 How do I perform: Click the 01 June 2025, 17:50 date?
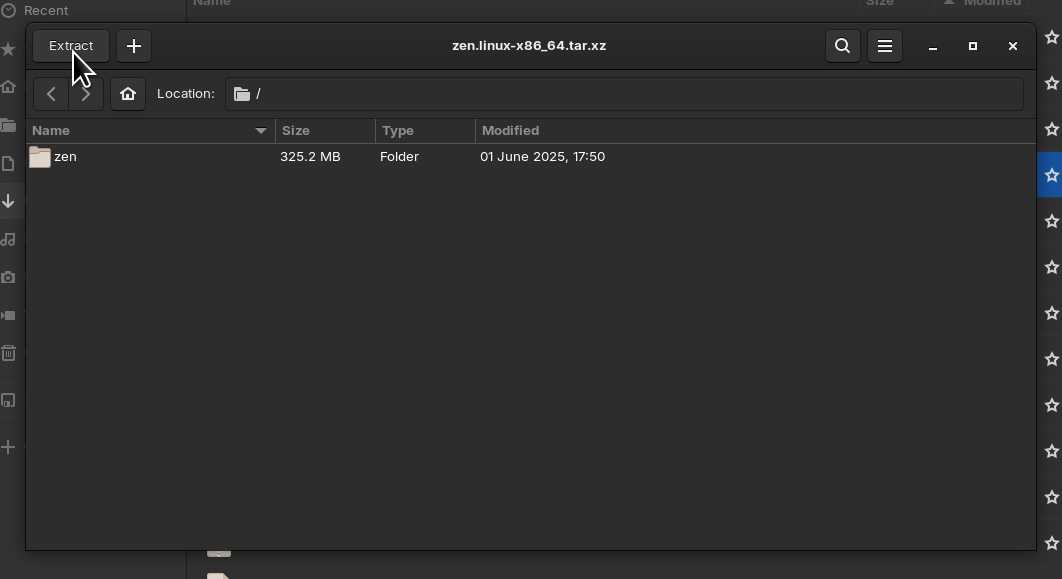(x=543, y=157)
